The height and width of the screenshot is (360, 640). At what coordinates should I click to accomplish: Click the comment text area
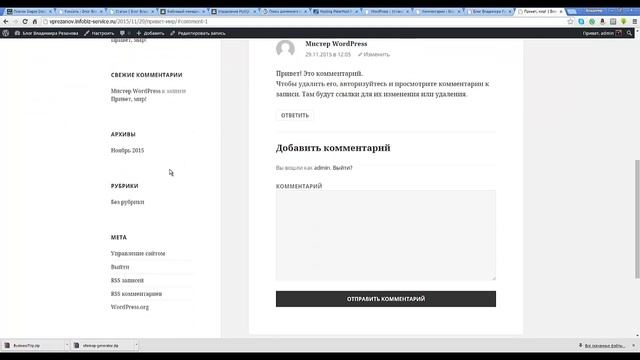click(x=386, y=235)
